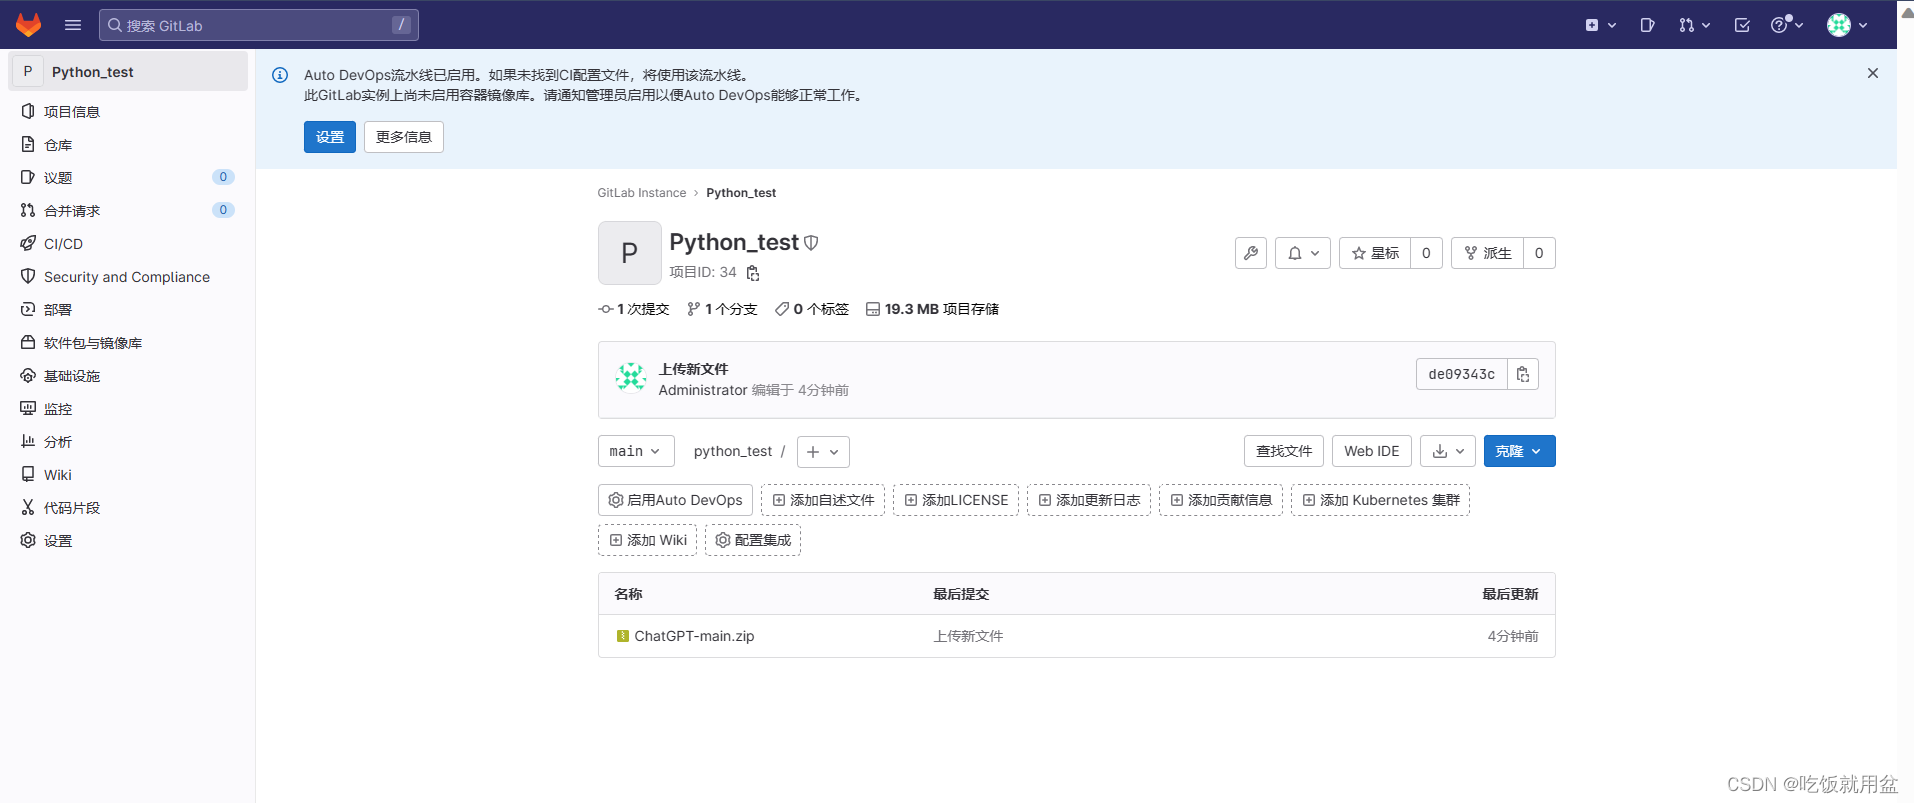Viewport: 1914px width, 803px height.
Task: Open the to-do list icon
Action: (1742, 25)
